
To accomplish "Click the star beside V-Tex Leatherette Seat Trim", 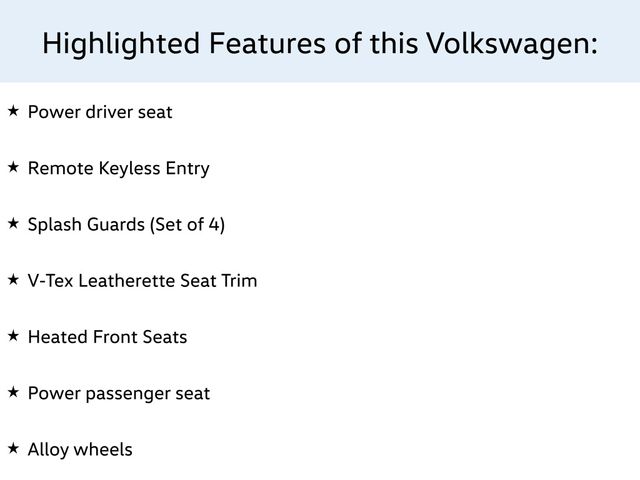I will (13, 279).
